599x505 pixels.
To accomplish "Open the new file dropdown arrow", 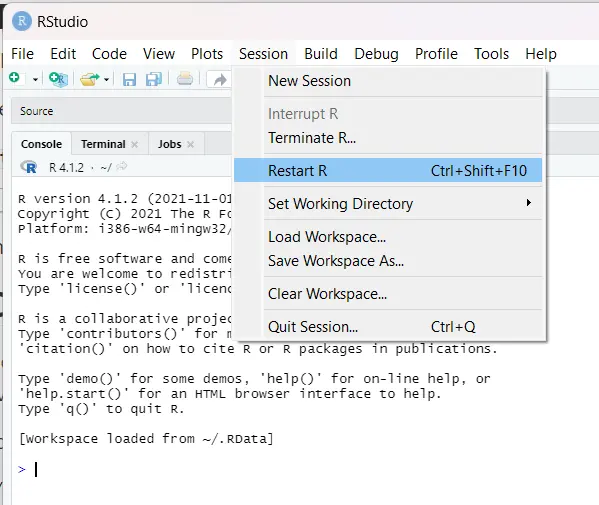I will tap(35, 79).
